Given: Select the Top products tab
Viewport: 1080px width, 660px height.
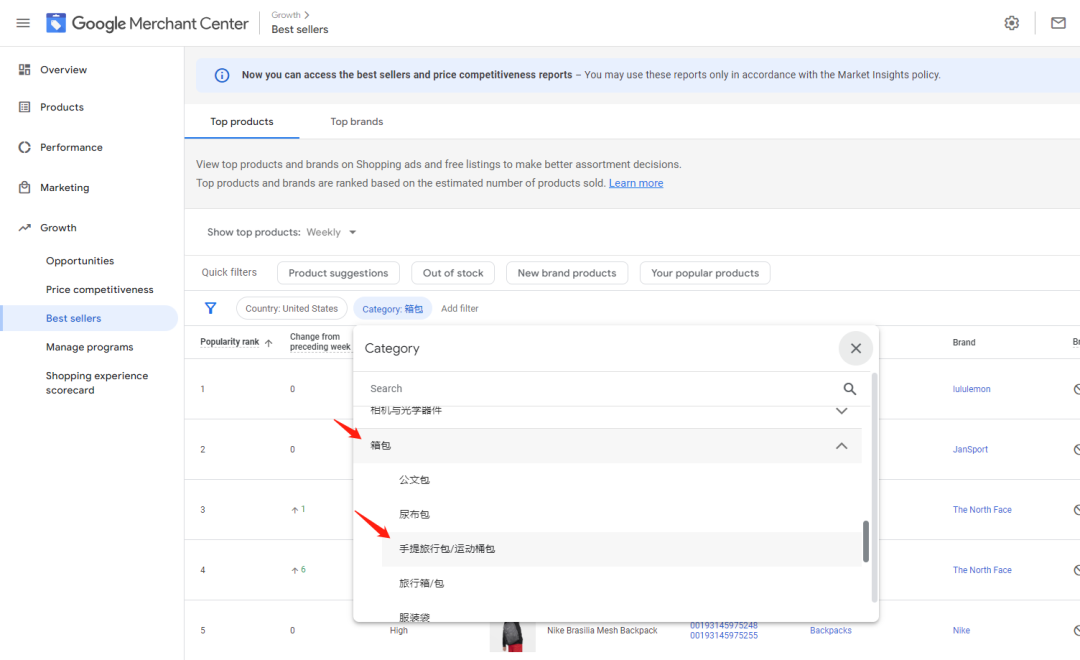Looking at the screenshot, I should [x=241, y=122].
